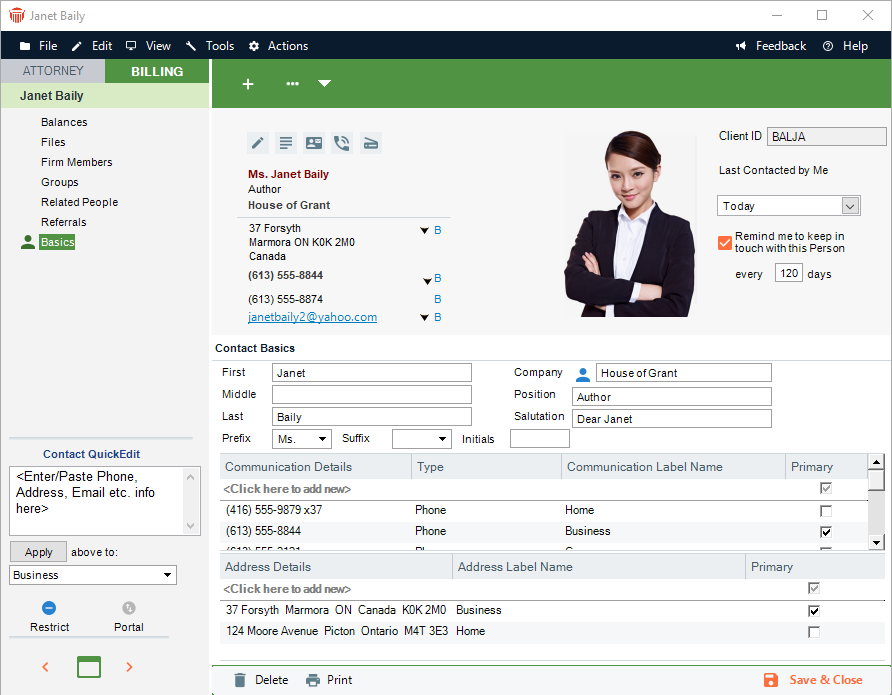Switch to the ATTORNEY tab
This screenshot has height=695, width=892.
pos(52,71)
